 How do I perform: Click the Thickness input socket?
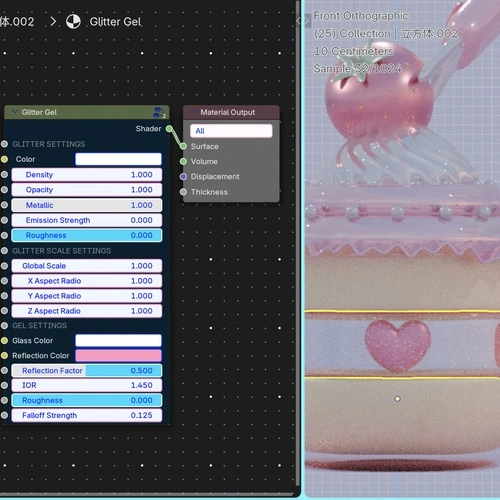tap(183, 192)
